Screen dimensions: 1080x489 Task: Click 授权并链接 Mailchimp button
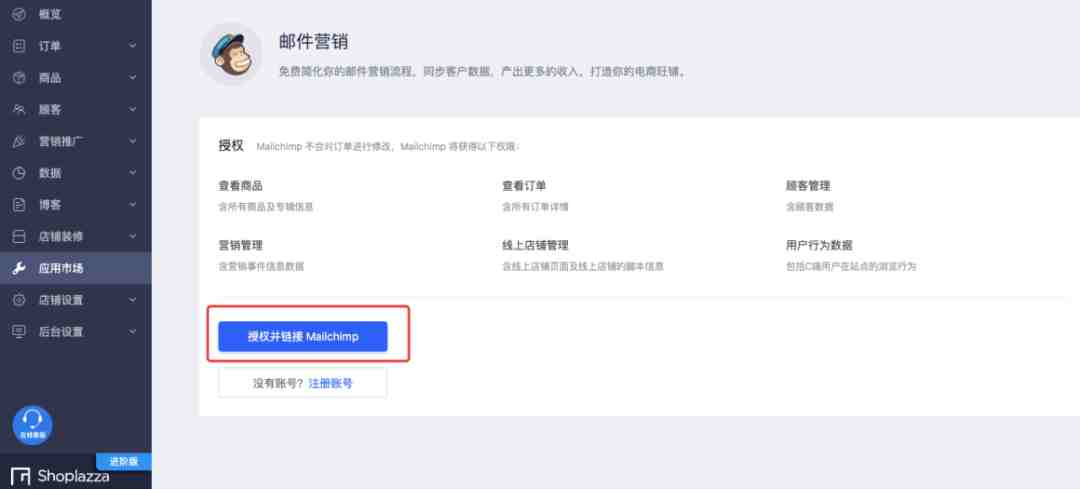coord(303,337)
